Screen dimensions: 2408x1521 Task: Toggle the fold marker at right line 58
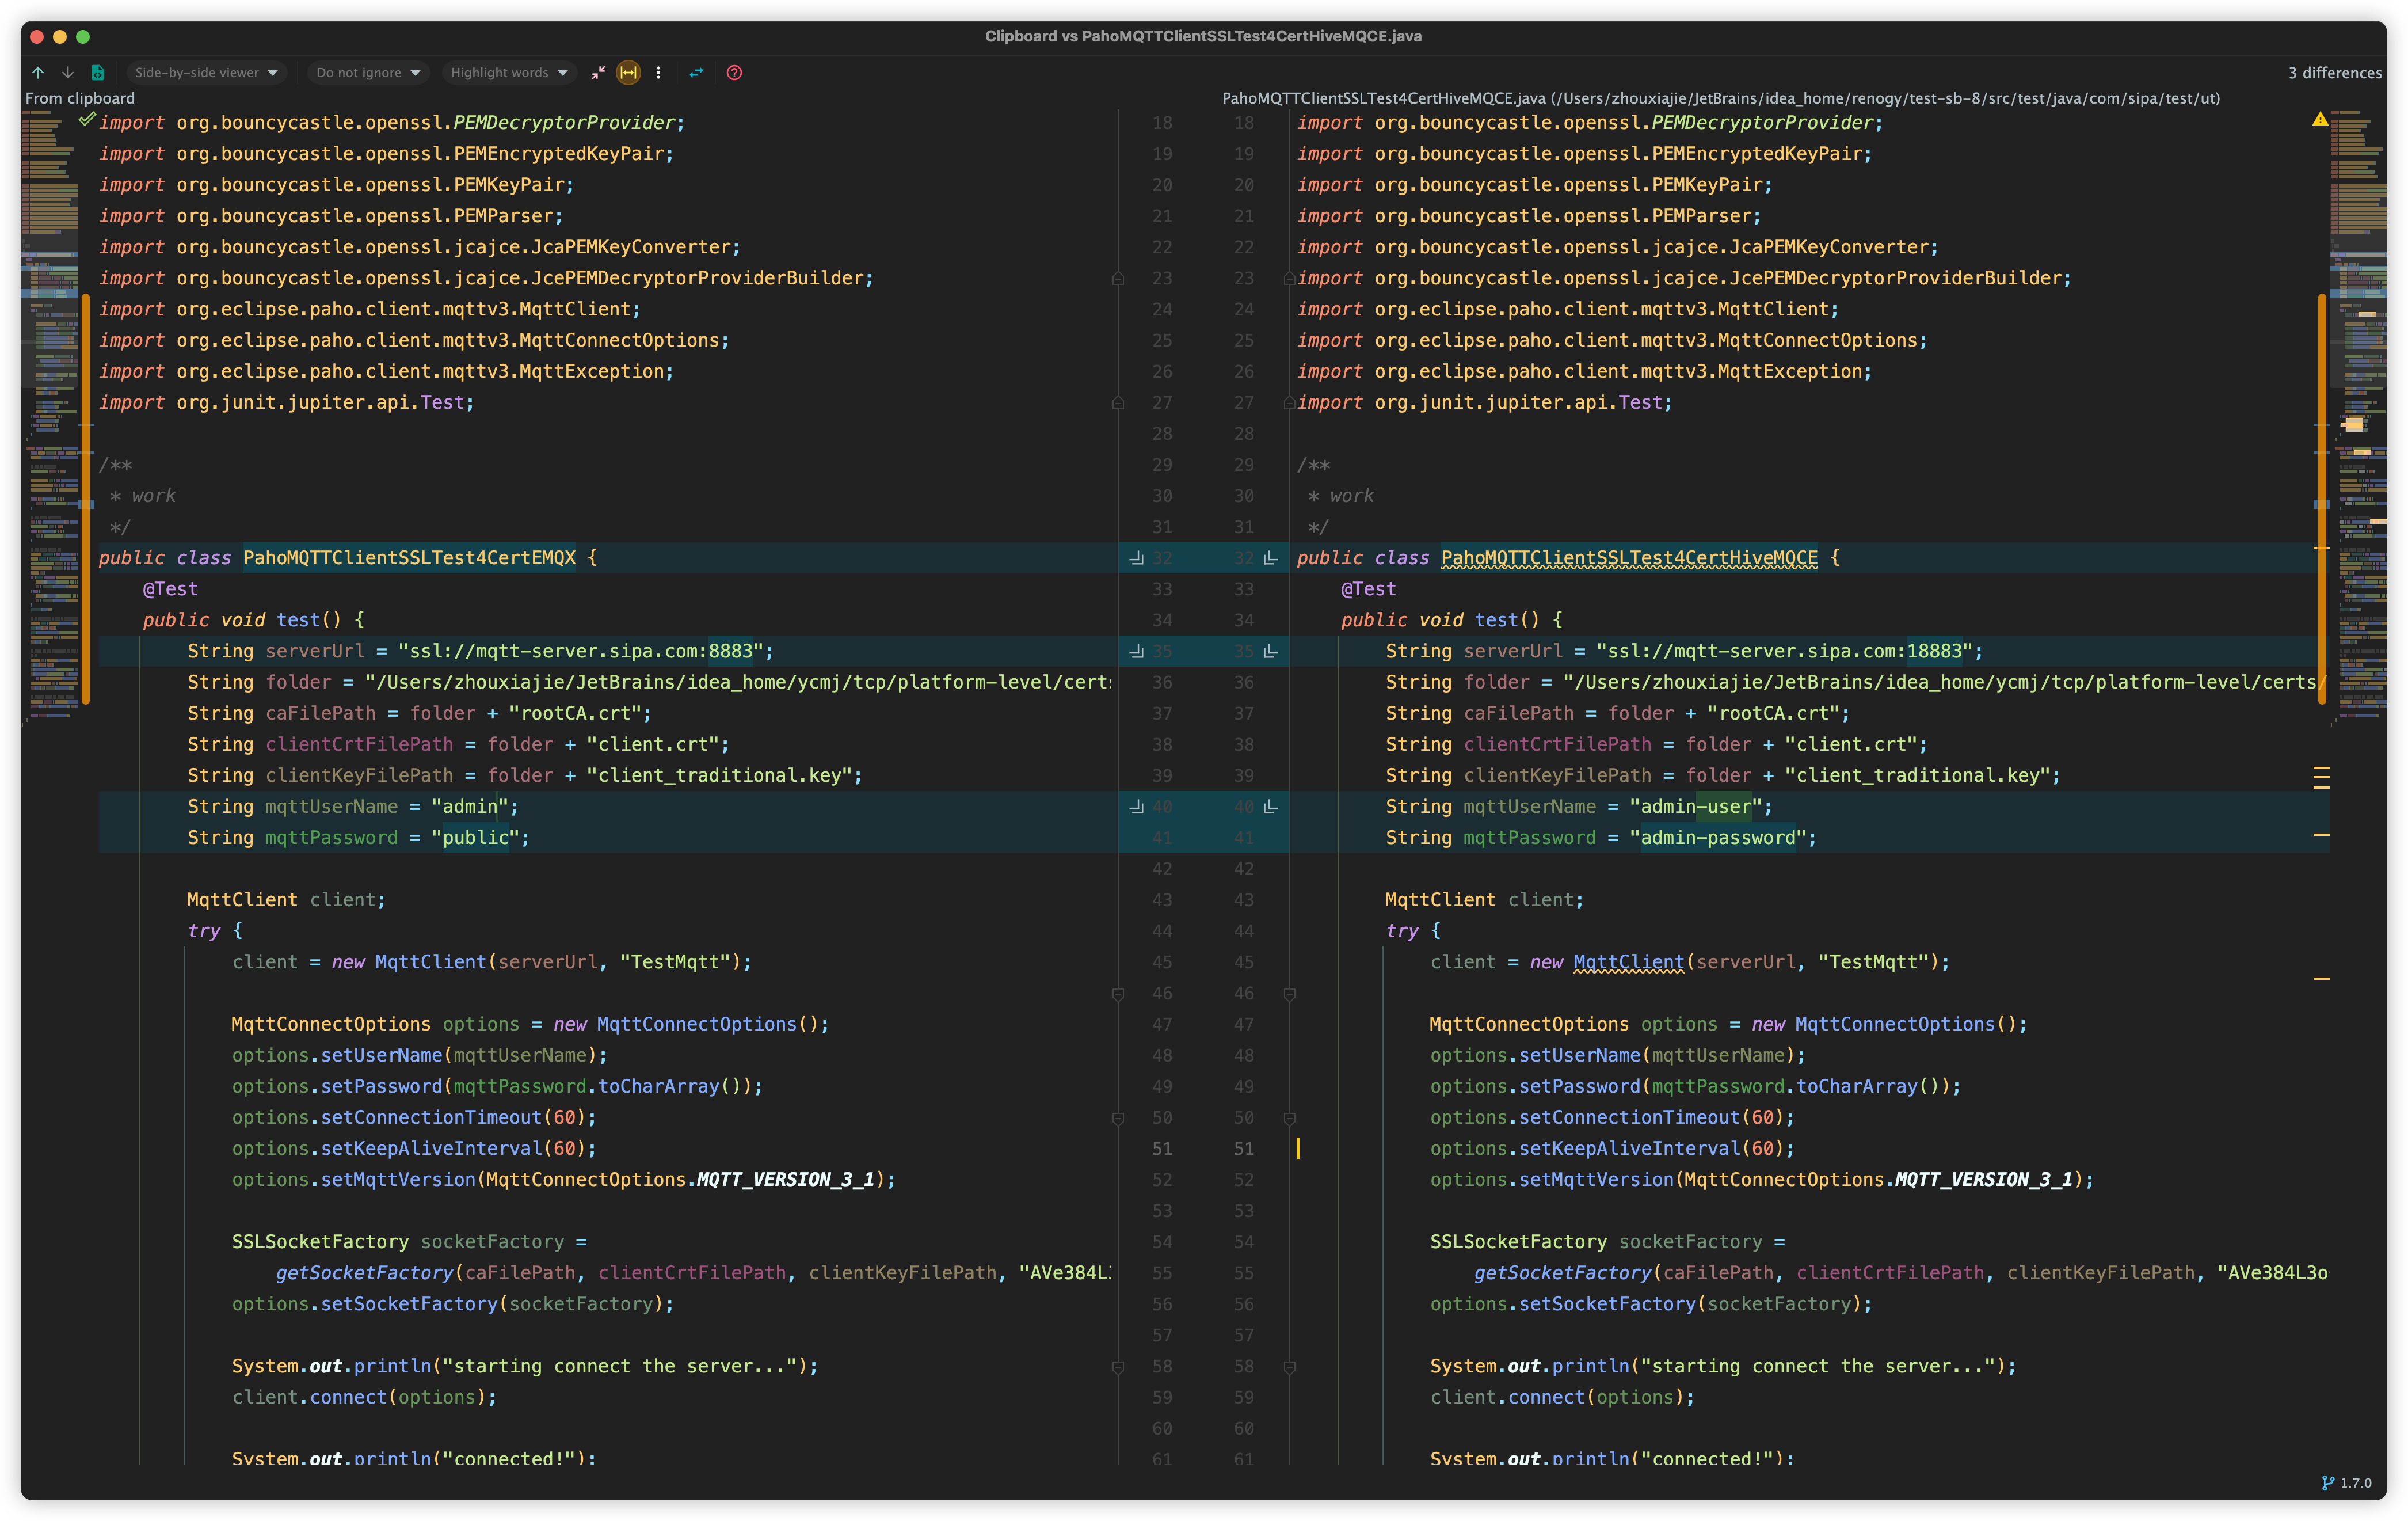[1289, 1367]
